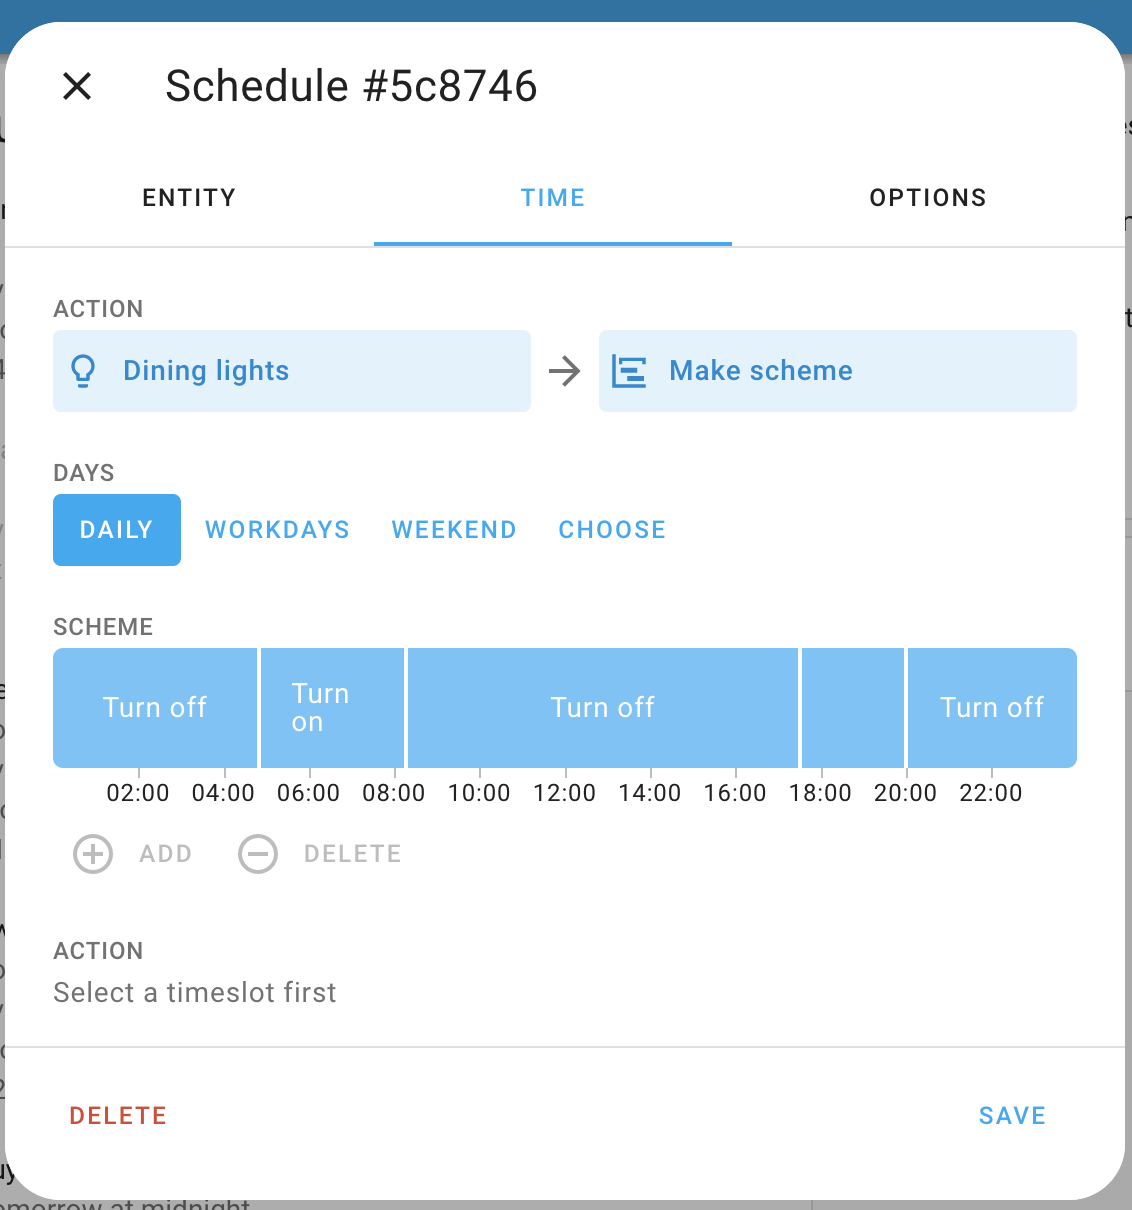Image resolution: width=1132 pixels, height=1210 pixels.
Task: Keep Daily selected in the Days row
Action: (x=116, y=530)
